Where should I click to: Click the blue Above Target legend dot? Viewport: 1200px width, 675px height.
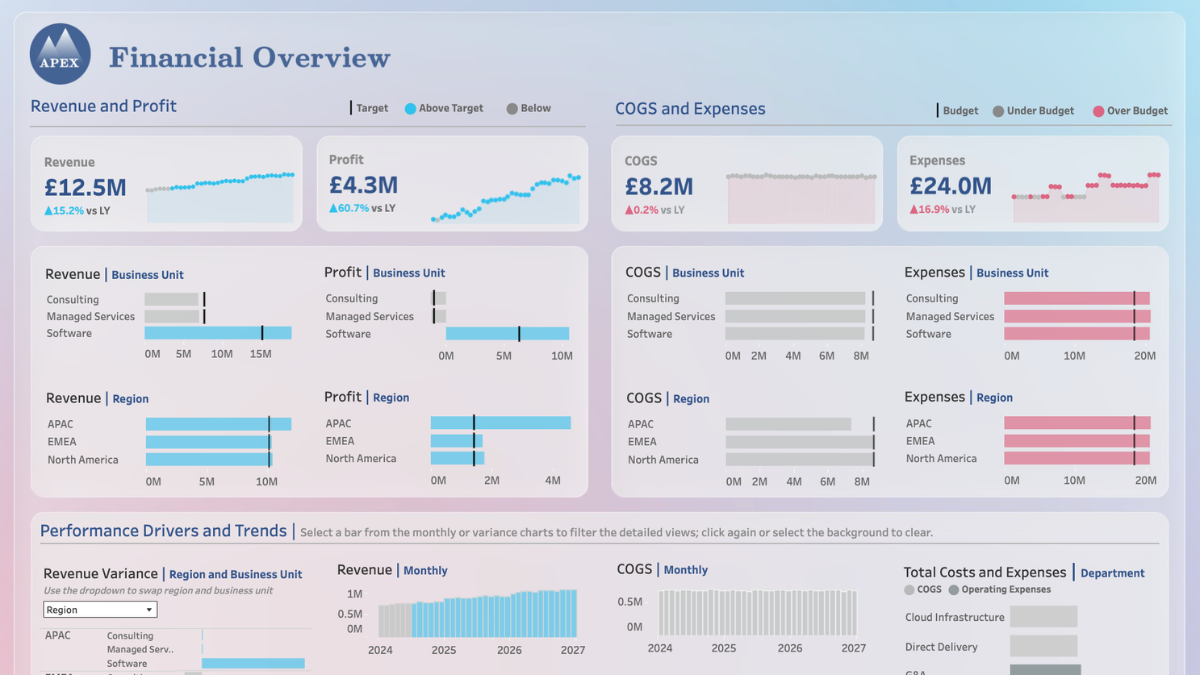coord(410,108)
